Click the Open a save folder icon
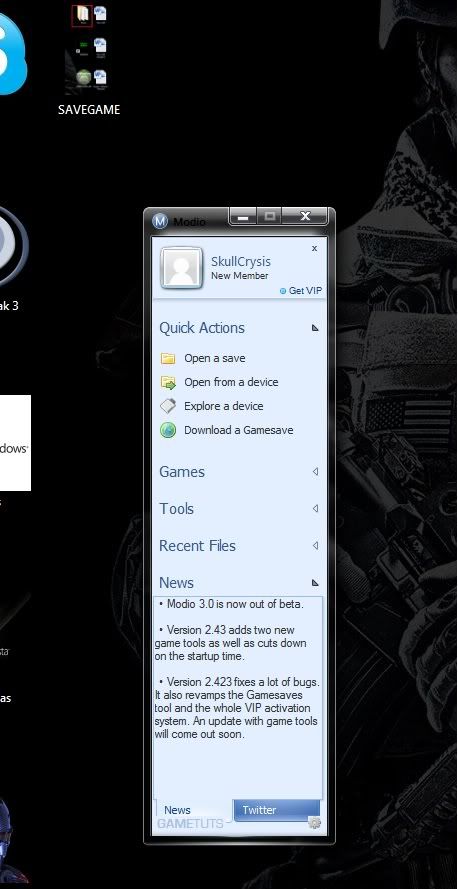This screenshot has height=889, width=458. point(168,358)
